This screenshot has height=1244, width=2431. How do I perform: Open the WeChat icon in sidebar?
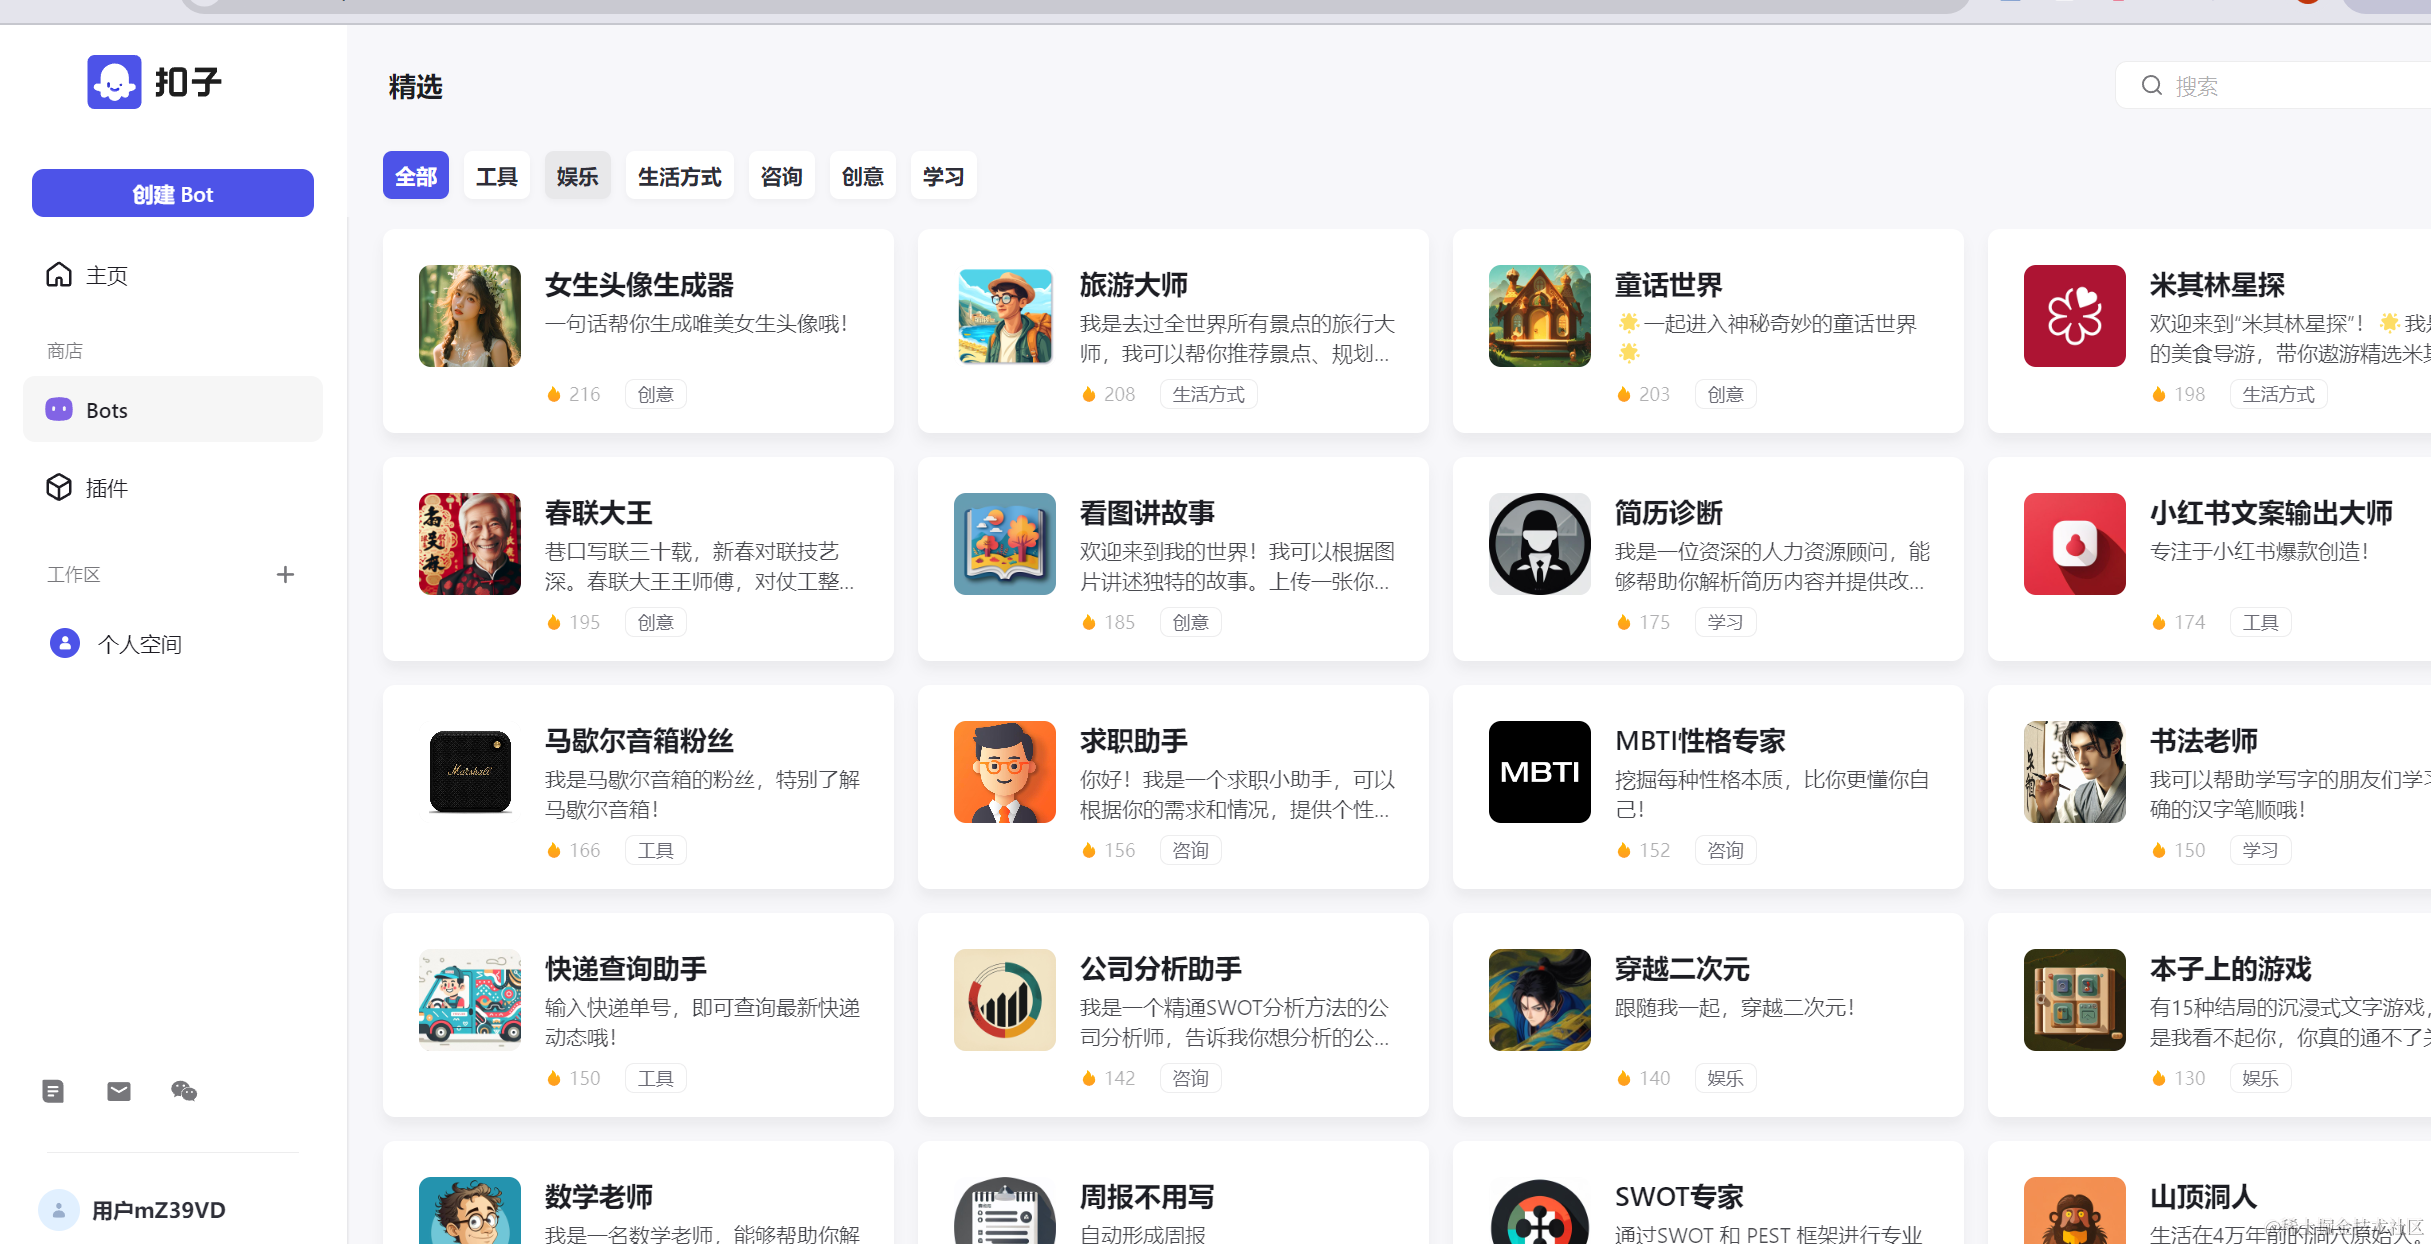184,1091
